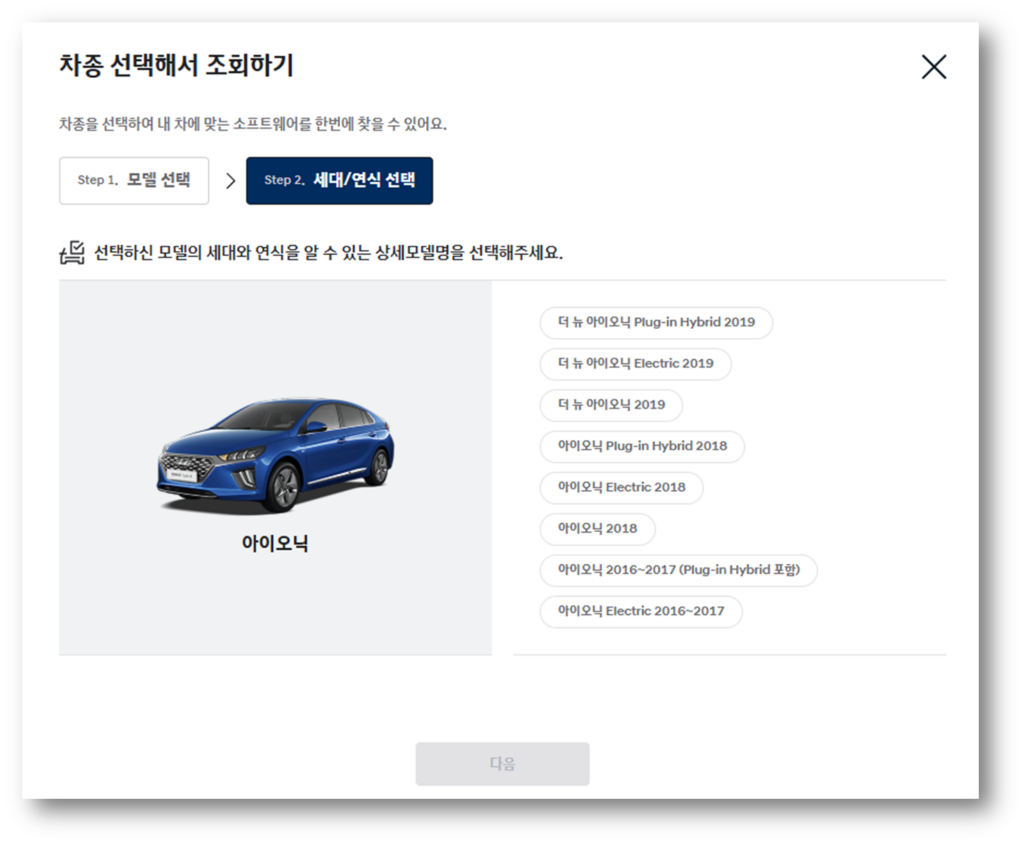Select 아이오닉 Electric 2016~2017
The height and width of the screenshot is (844, 1024).
pos(640,611)
